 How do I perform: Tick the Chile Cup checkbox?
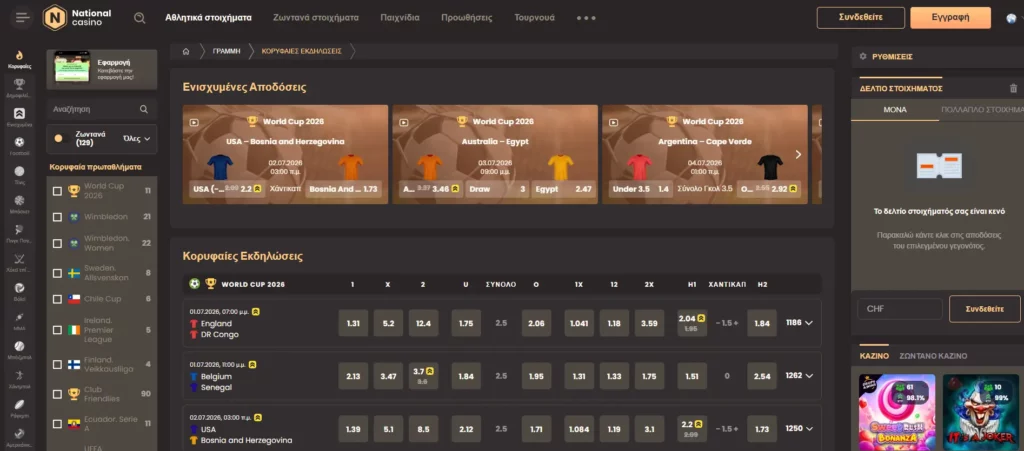coord(57,299)
